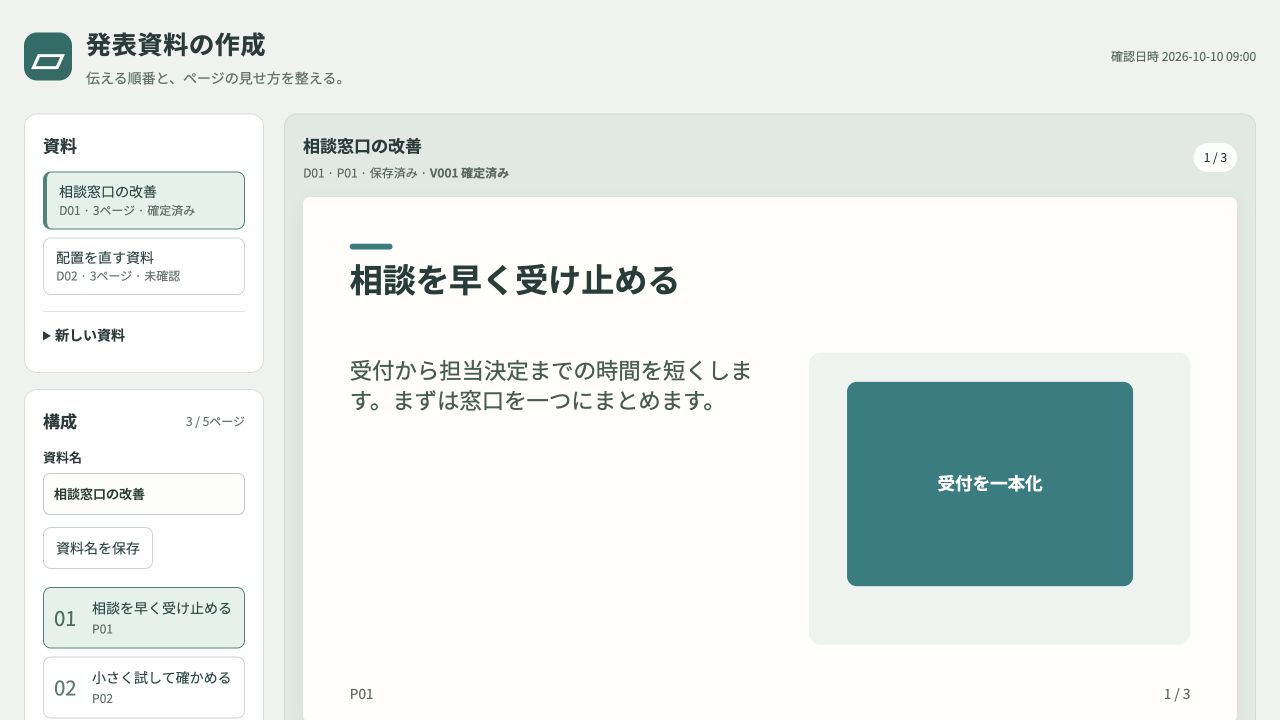Select page 02 小さく試して確かめる

(x=144, y=687)
